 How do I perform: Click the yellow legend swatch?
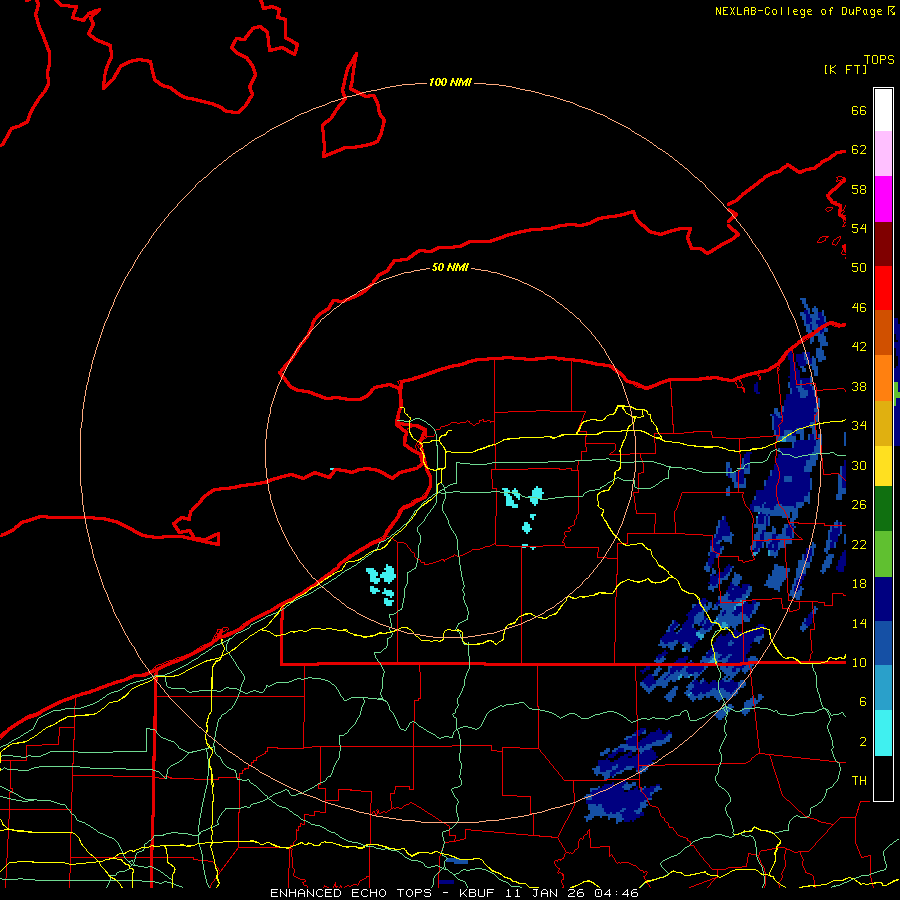coord(883,466)
